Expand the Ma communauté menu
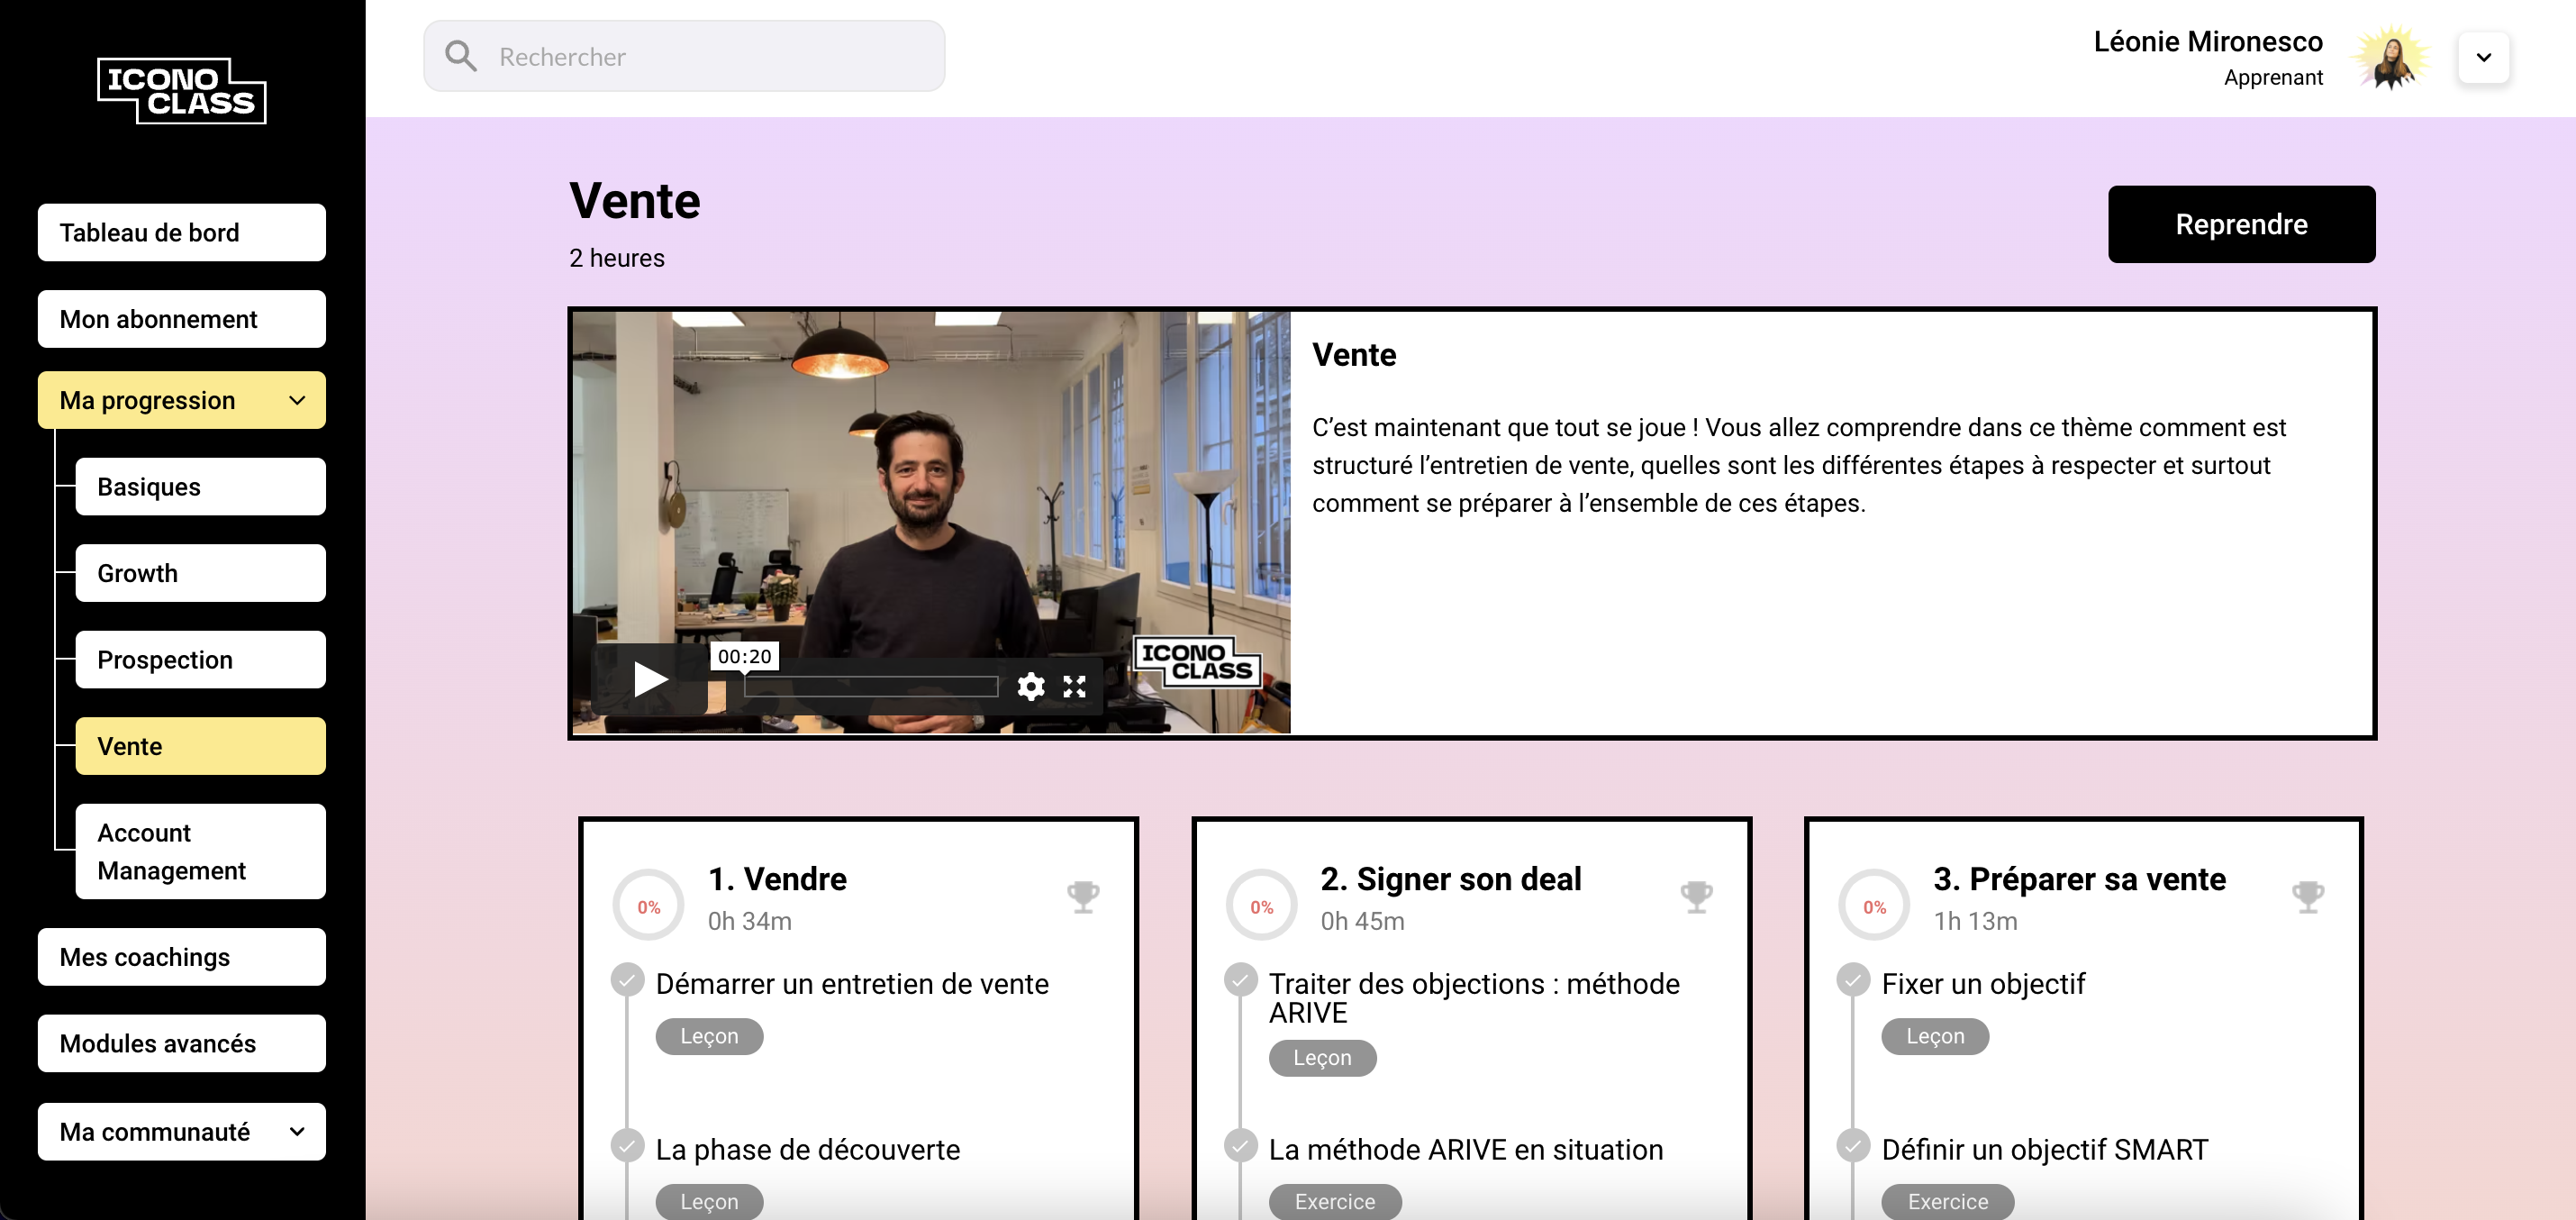Viewport: 2576px width, 1220px height. 296,1131
